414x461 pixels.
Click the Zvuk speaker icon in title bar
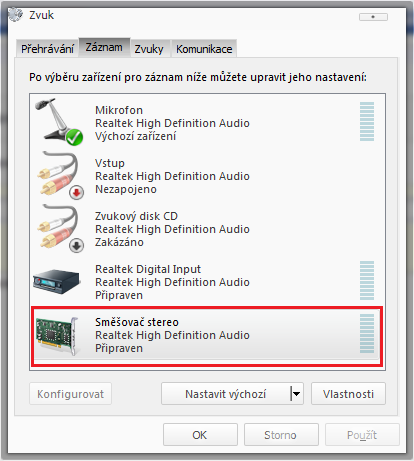tap(15, 14)
